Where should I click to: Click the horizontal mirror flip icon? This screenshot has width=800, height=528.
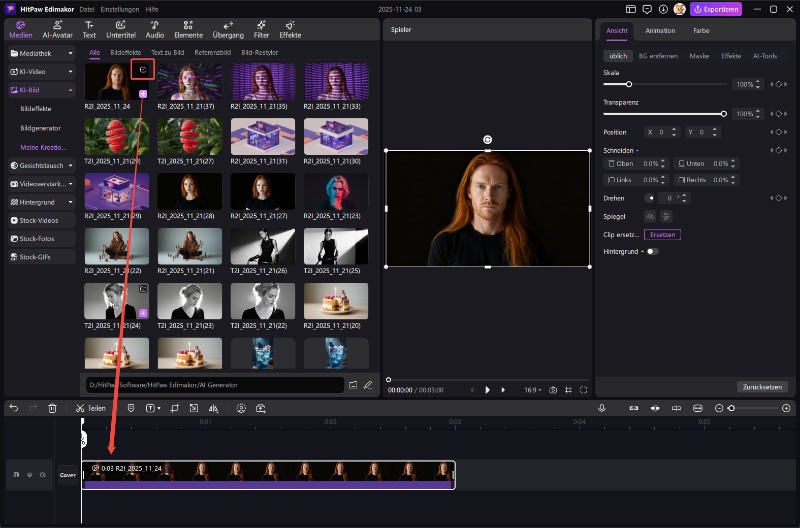[650, 216]
